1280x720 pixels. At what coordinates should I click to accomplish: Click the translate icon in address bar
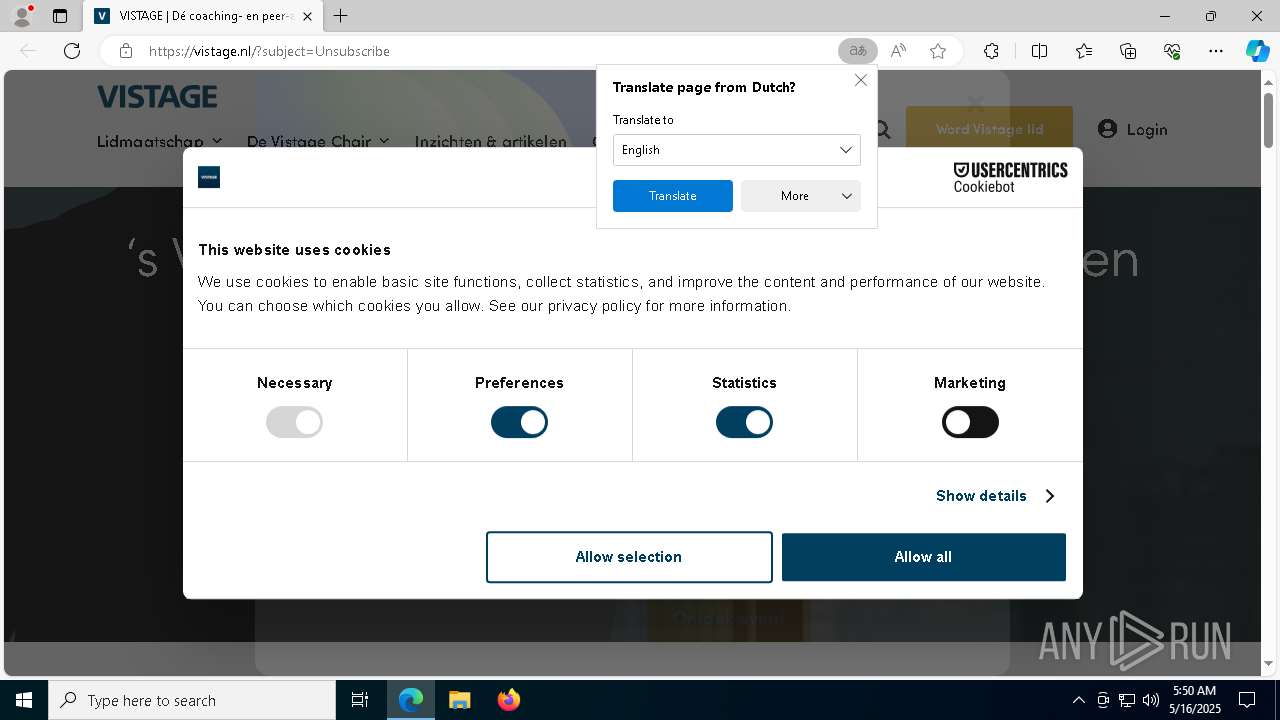(x=857, y=51)
